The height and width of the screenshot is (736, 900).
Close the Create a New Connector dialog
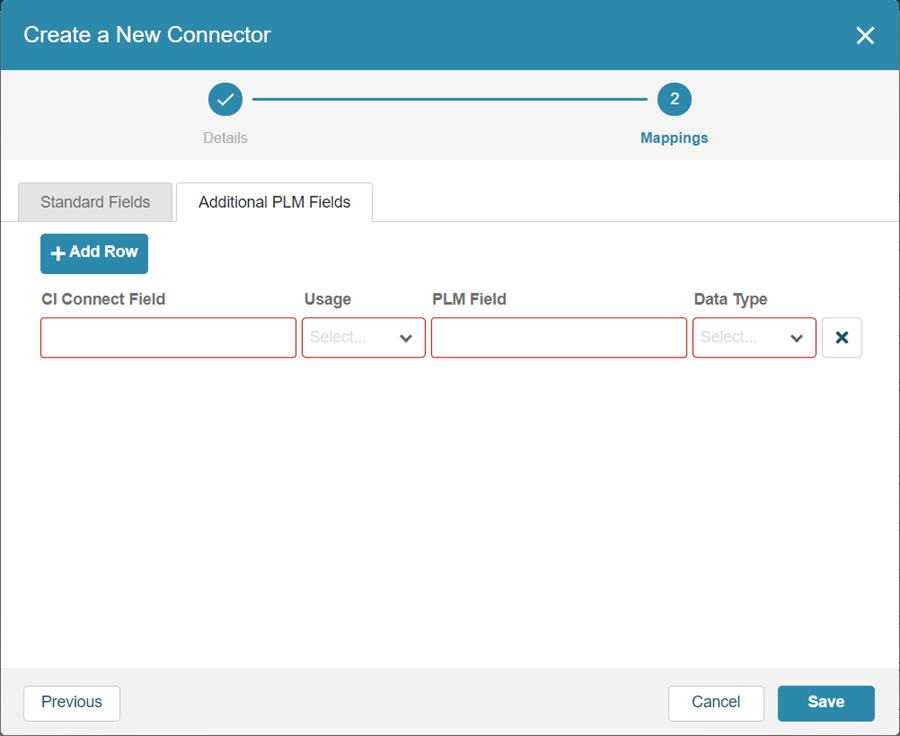tap(865, 35)
